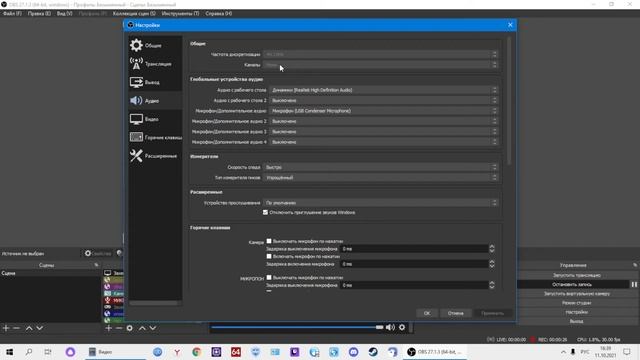640x360 pixels.
Task: Open the Микрофон/Дополнительное аудио device dropdown
Action: [x=383, y=111]
